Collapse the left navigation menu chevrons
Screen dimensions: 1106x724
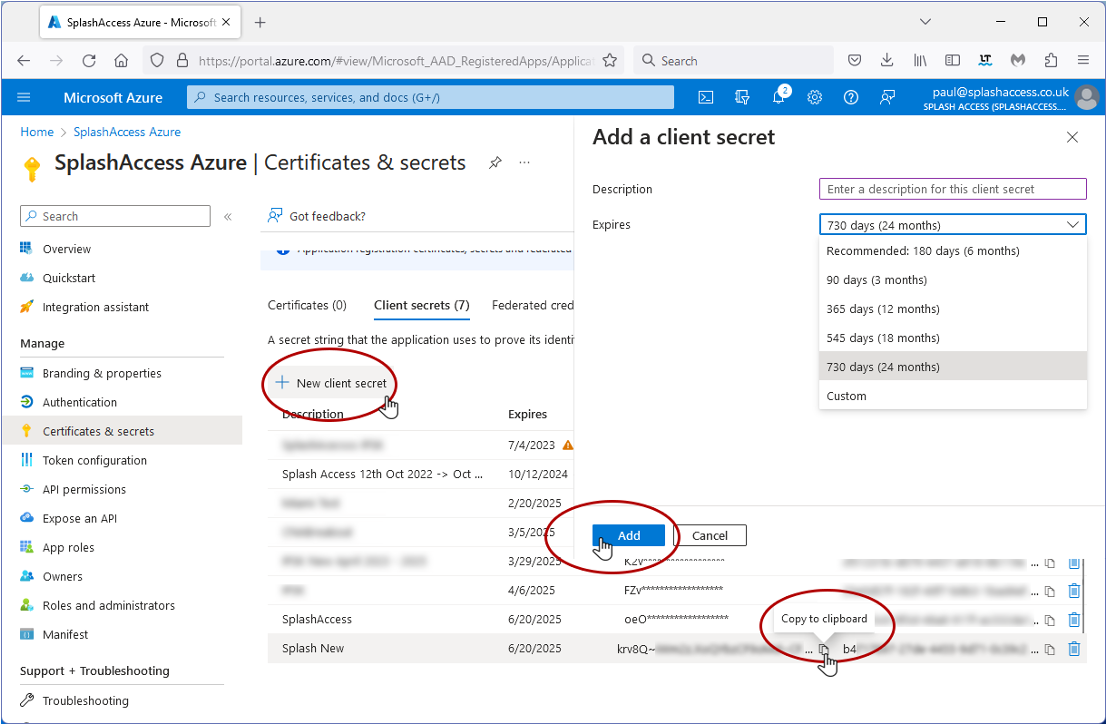pos(228,217)
